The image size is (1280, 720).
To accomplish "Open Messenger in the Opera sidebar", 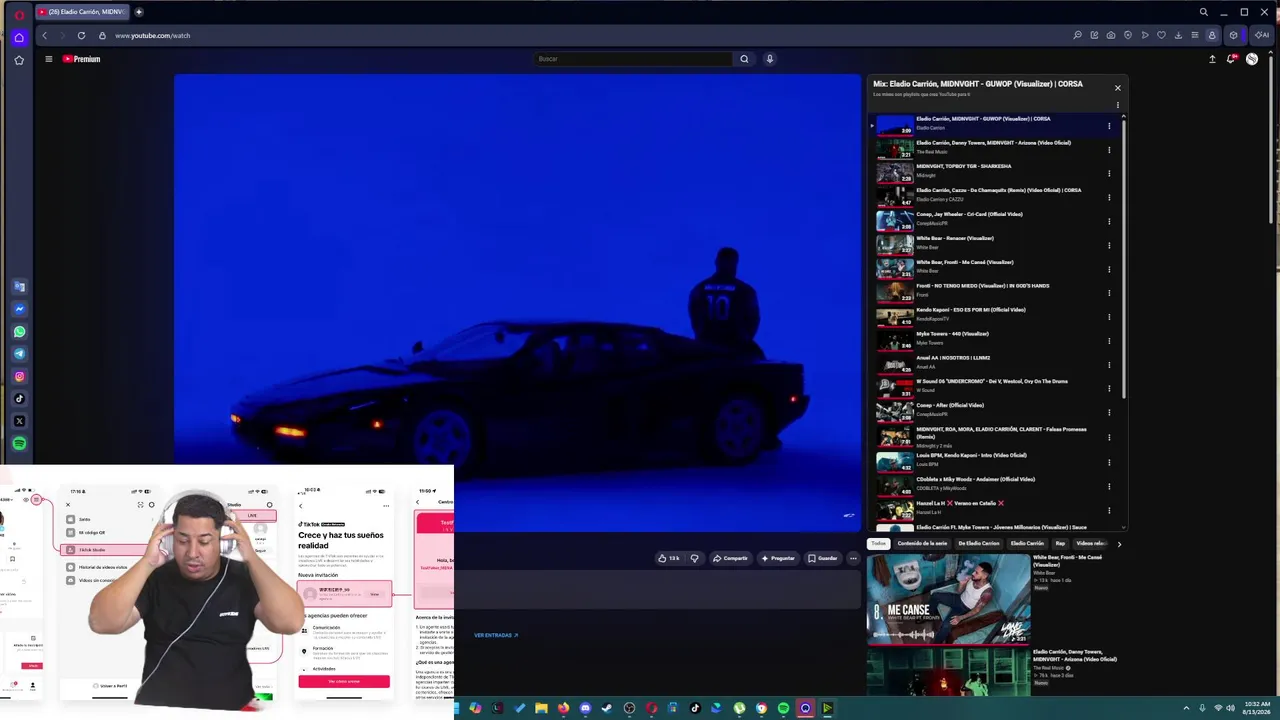I will [19, 309].
